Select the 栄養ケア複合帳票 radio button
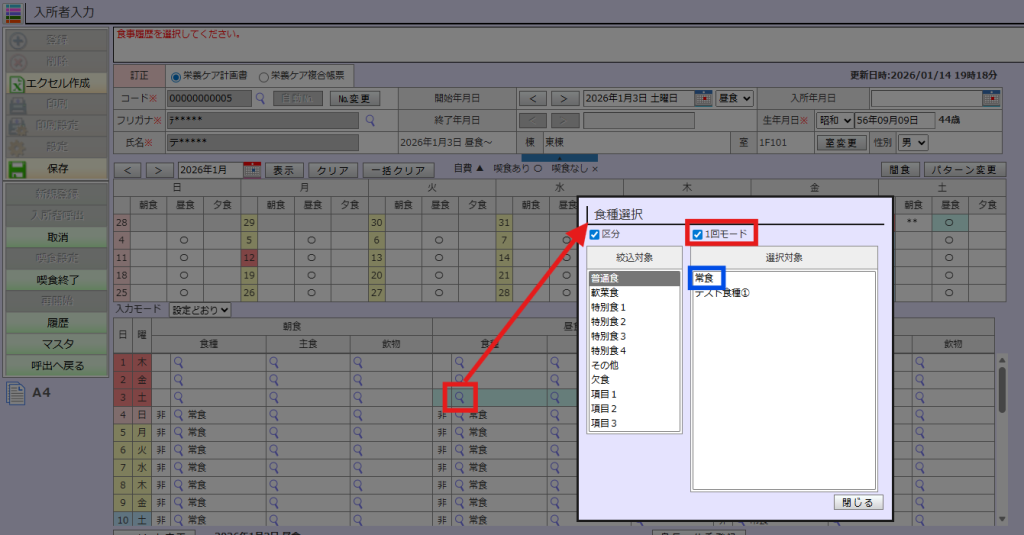This screenshot has height=535, width=1024. pos(264,75)
